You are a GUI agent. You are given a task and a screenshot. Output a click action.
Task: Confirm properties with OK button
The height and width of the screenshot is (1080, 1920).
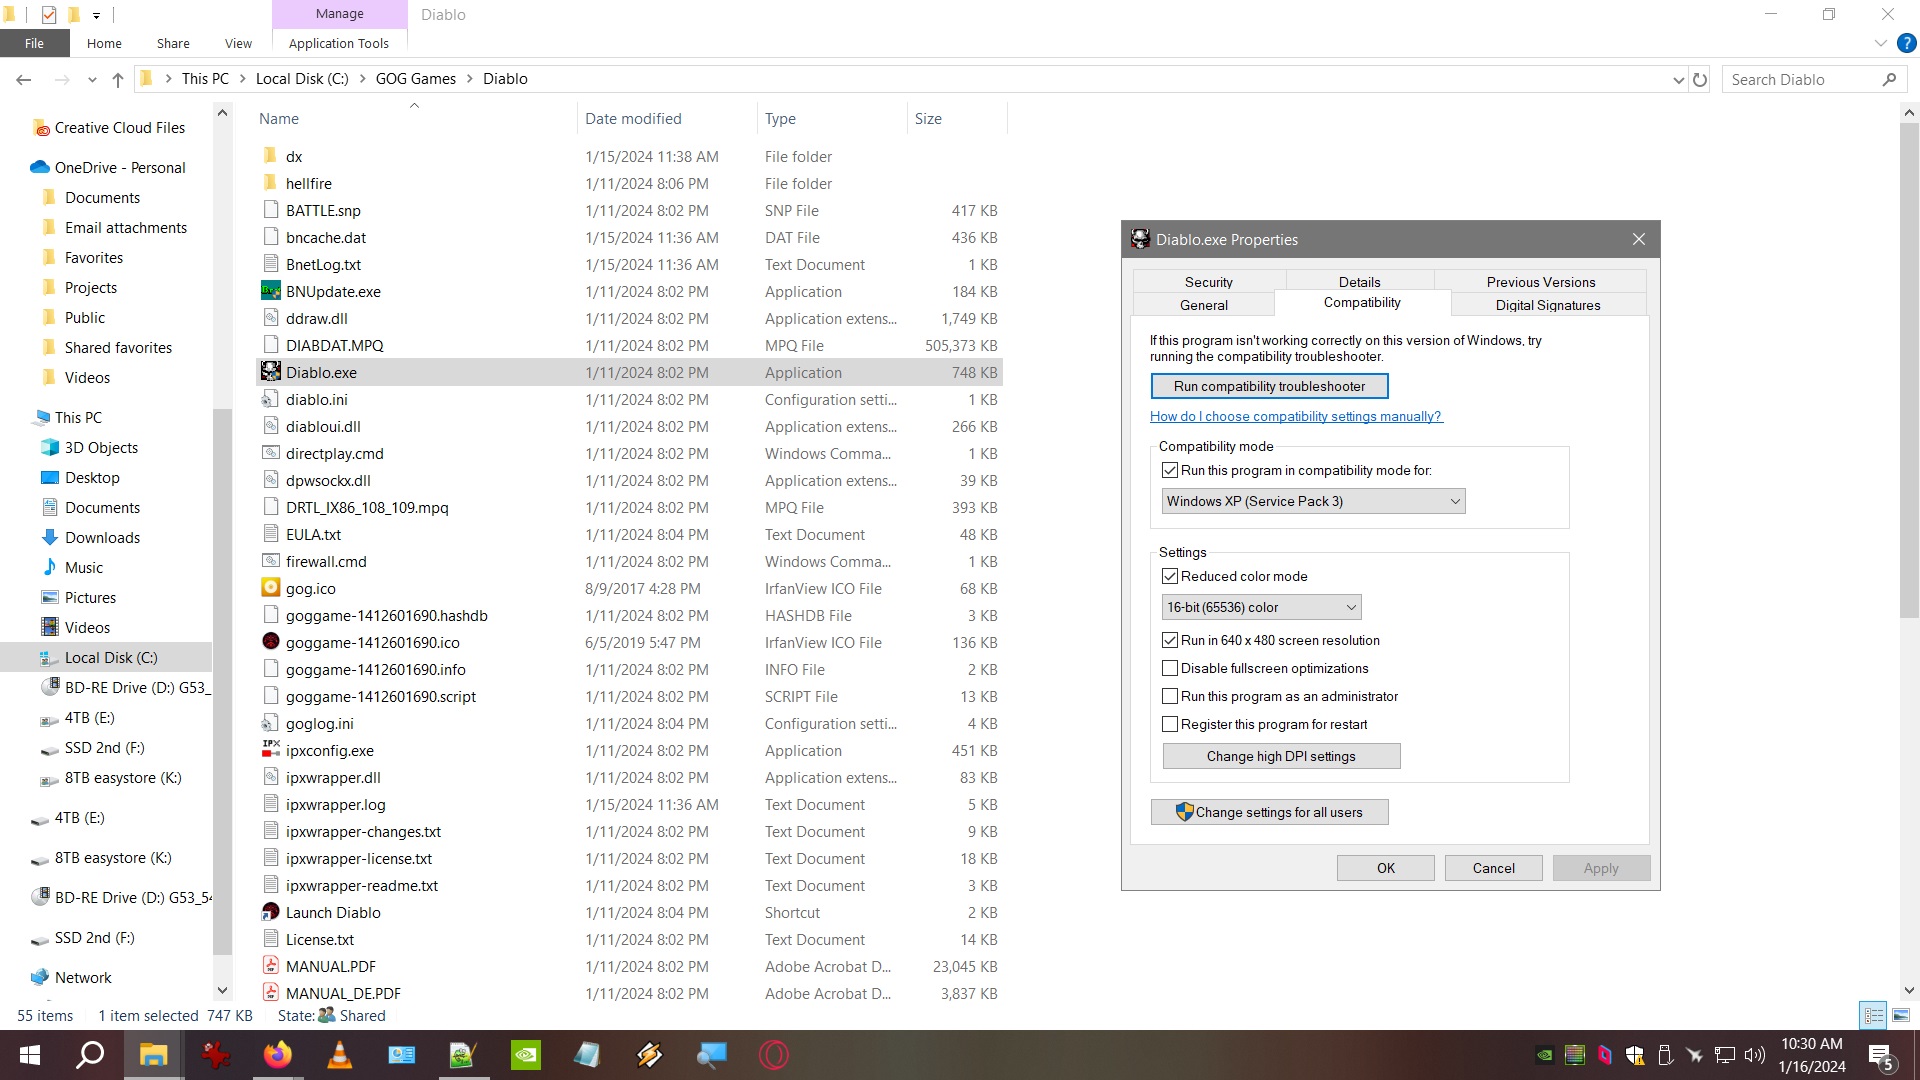pyautogui.click(x=1386, y=868)
